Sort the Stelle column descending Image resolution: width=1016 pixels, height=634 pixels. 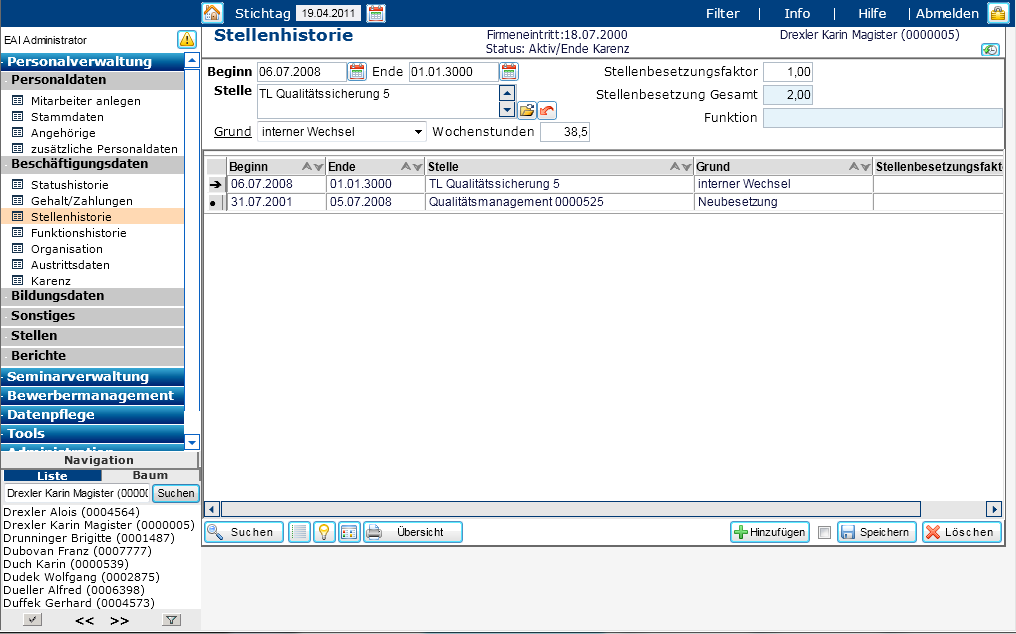686,167
